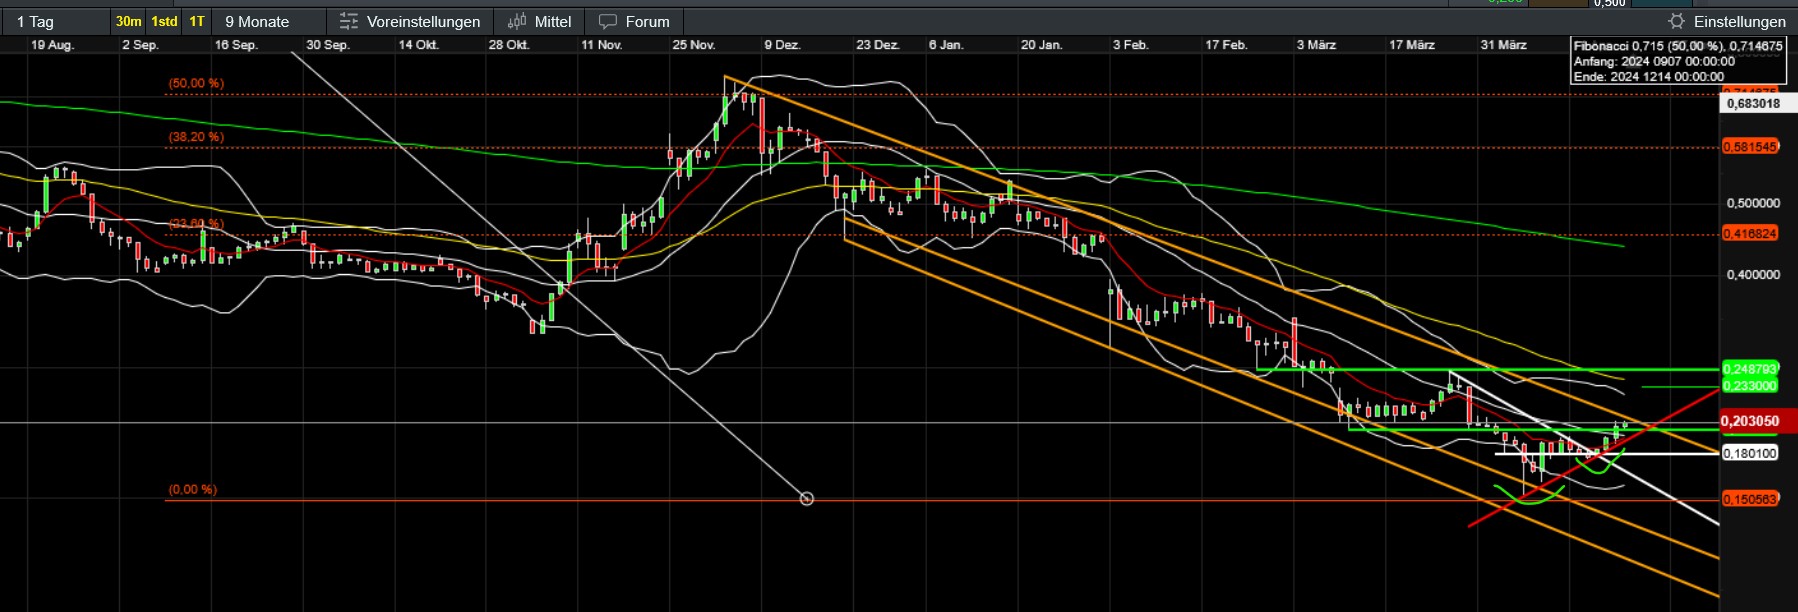This screenshot has height=612, width=1798.
Task: Click the orange 0,581545 price marker
Action: 1750,147
